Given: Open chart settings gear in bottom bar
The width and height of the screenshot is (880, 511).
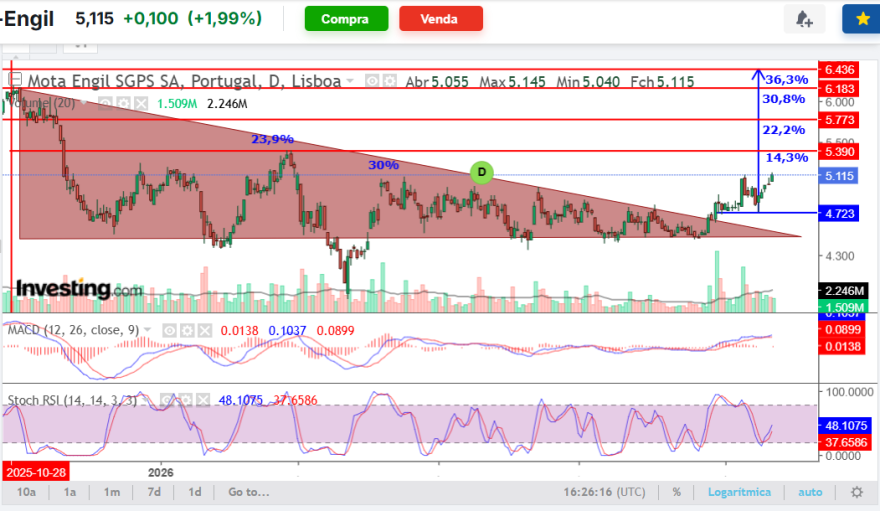Looking at the screenshot, I should click(x=856, y=492).
